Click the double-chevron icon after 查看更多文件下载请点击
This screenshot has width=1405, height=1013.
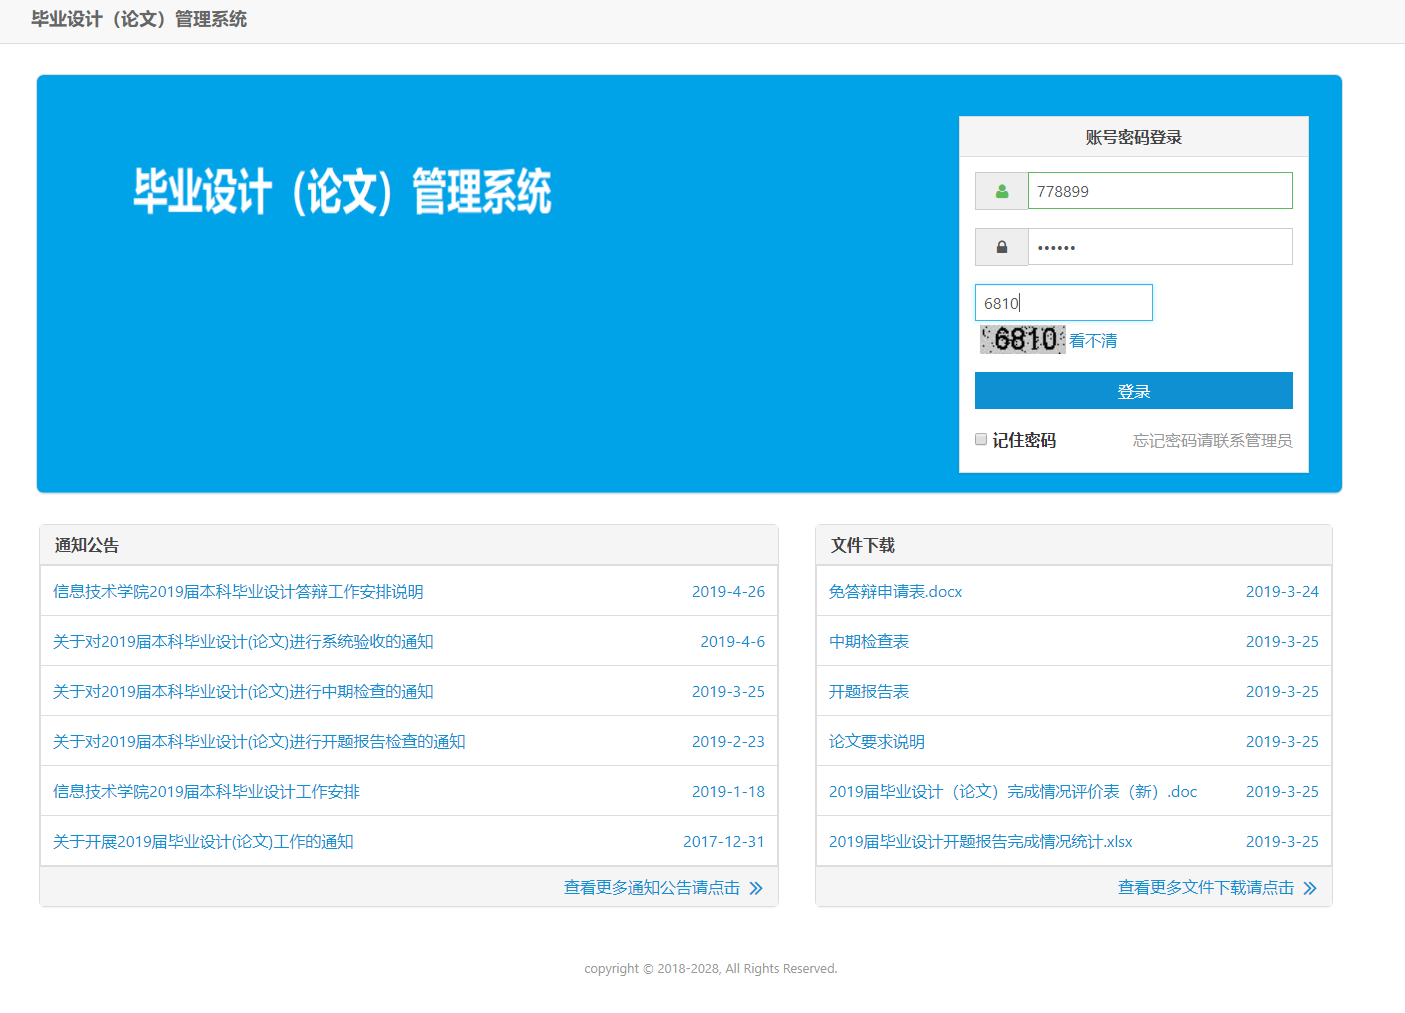(x=1311, y=887)
